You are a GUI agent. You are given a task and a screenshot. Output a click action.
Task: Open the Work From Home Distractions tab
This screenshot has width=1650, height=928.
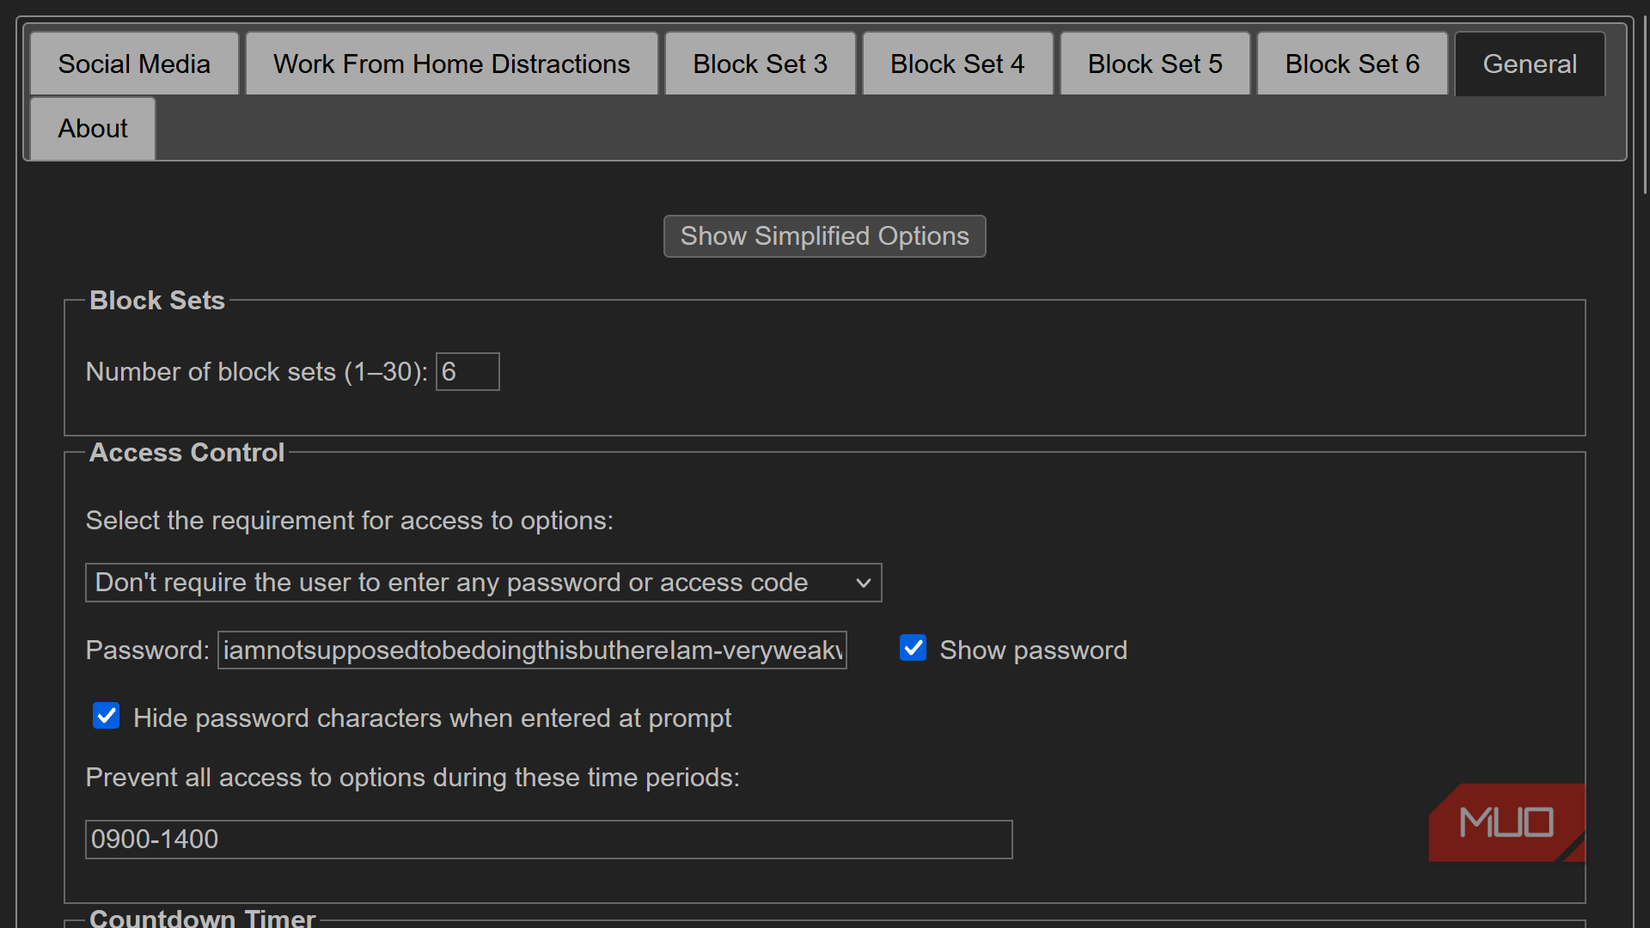point(451,63)
